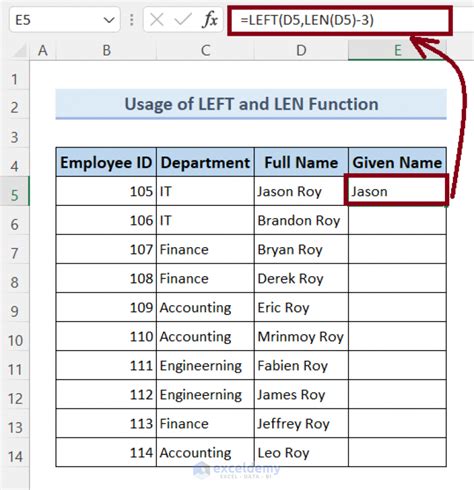
Task: Select the 'Jeffrey Roy' cell
Action: (301, 423)
